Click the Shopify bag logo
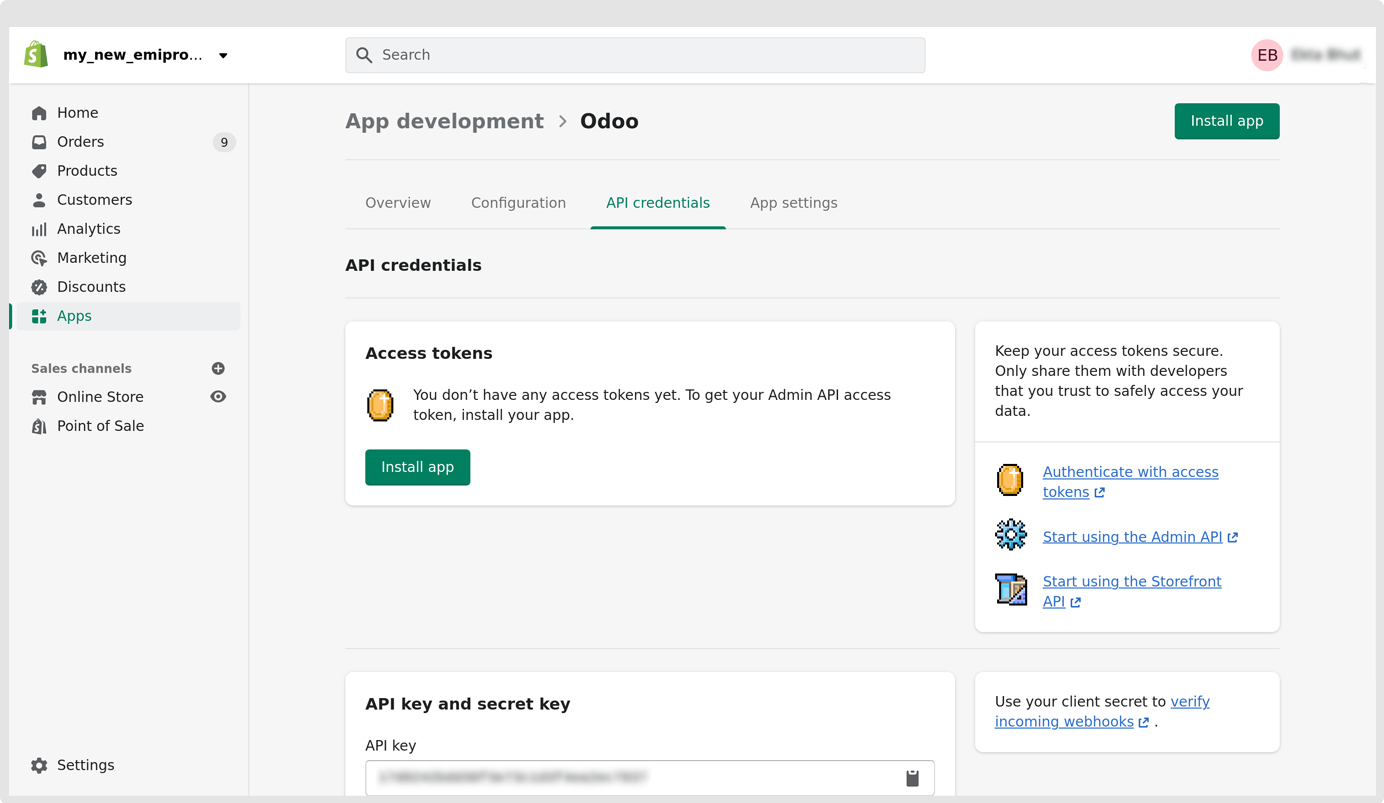Screen dimensions: 1384x803 pyautogui.click(x=36, y=55)
